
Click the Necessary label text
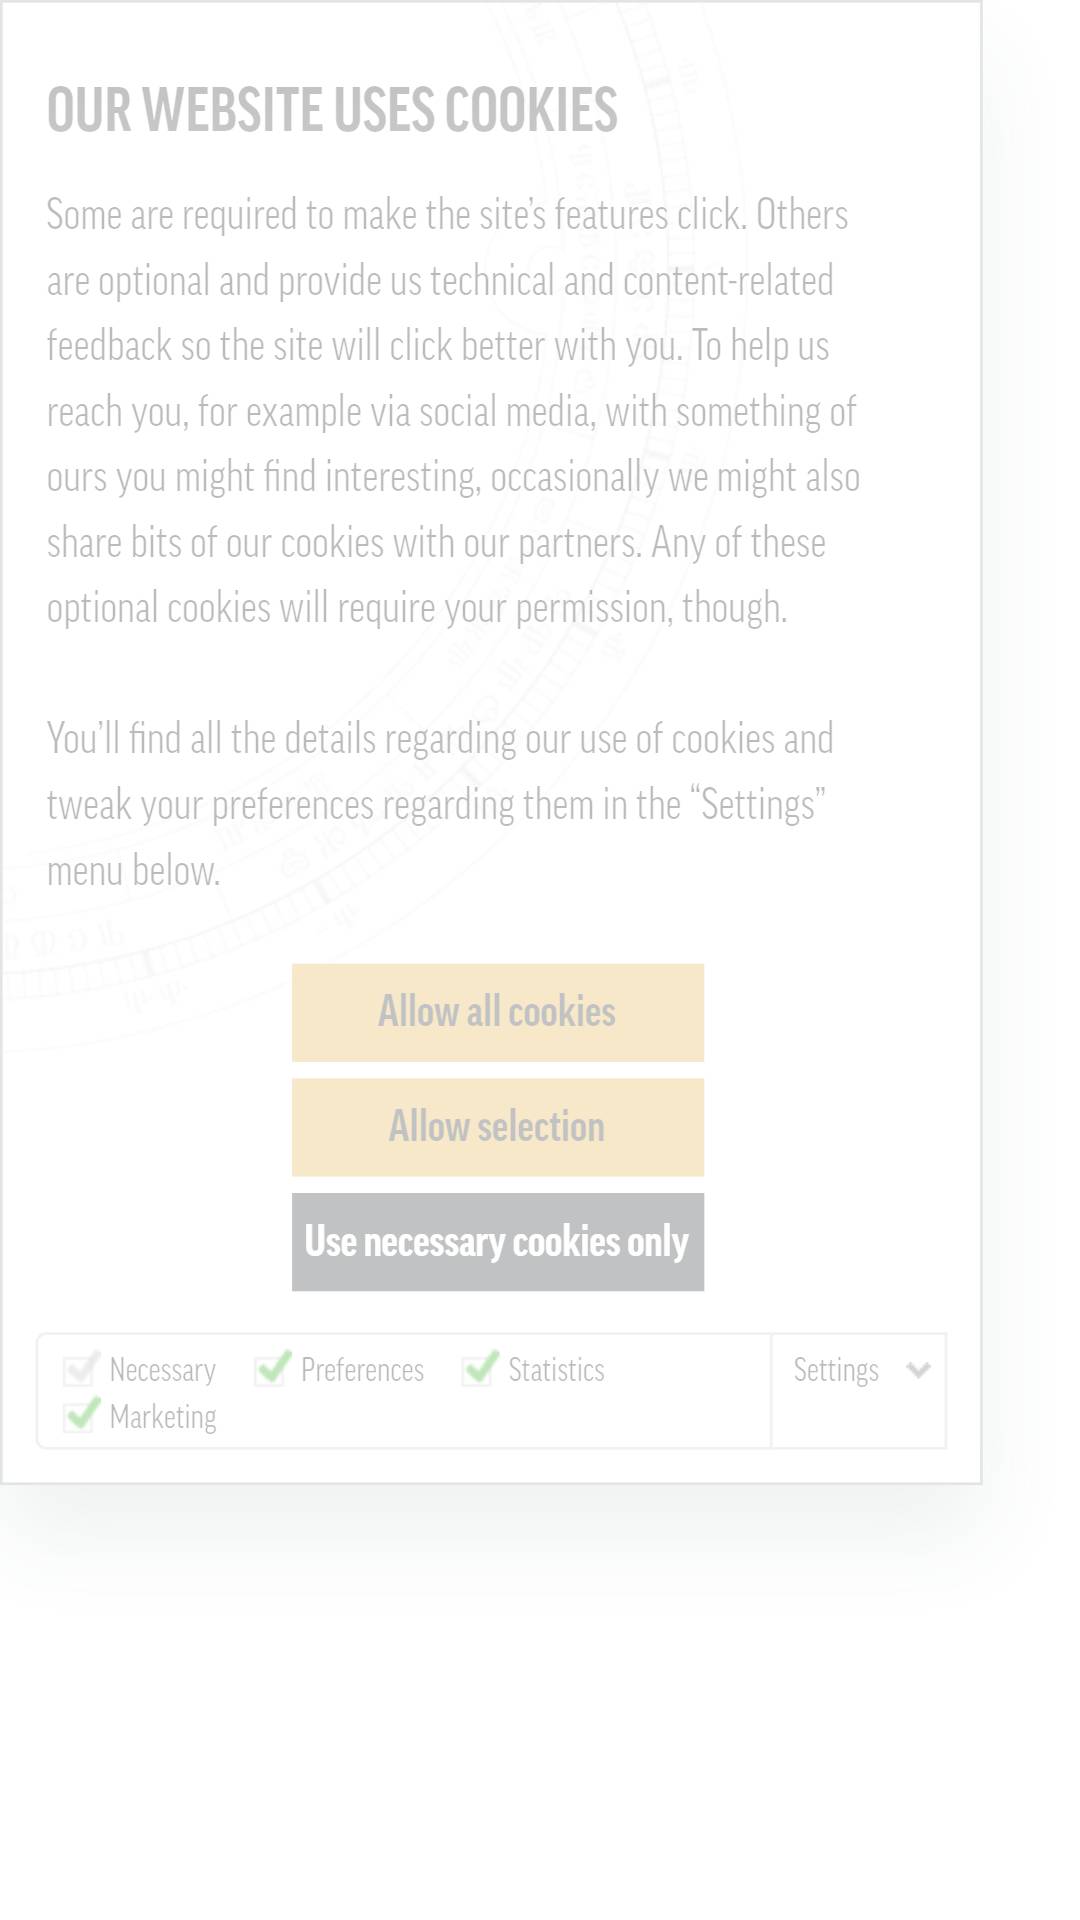pos(163,1370)
